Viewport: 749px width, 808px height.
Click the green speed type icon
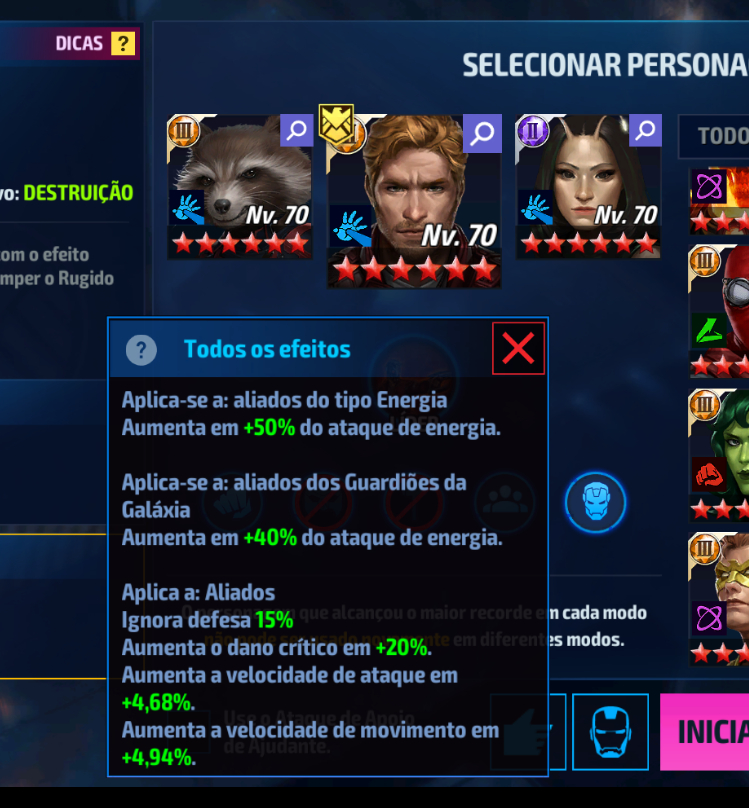709,330
